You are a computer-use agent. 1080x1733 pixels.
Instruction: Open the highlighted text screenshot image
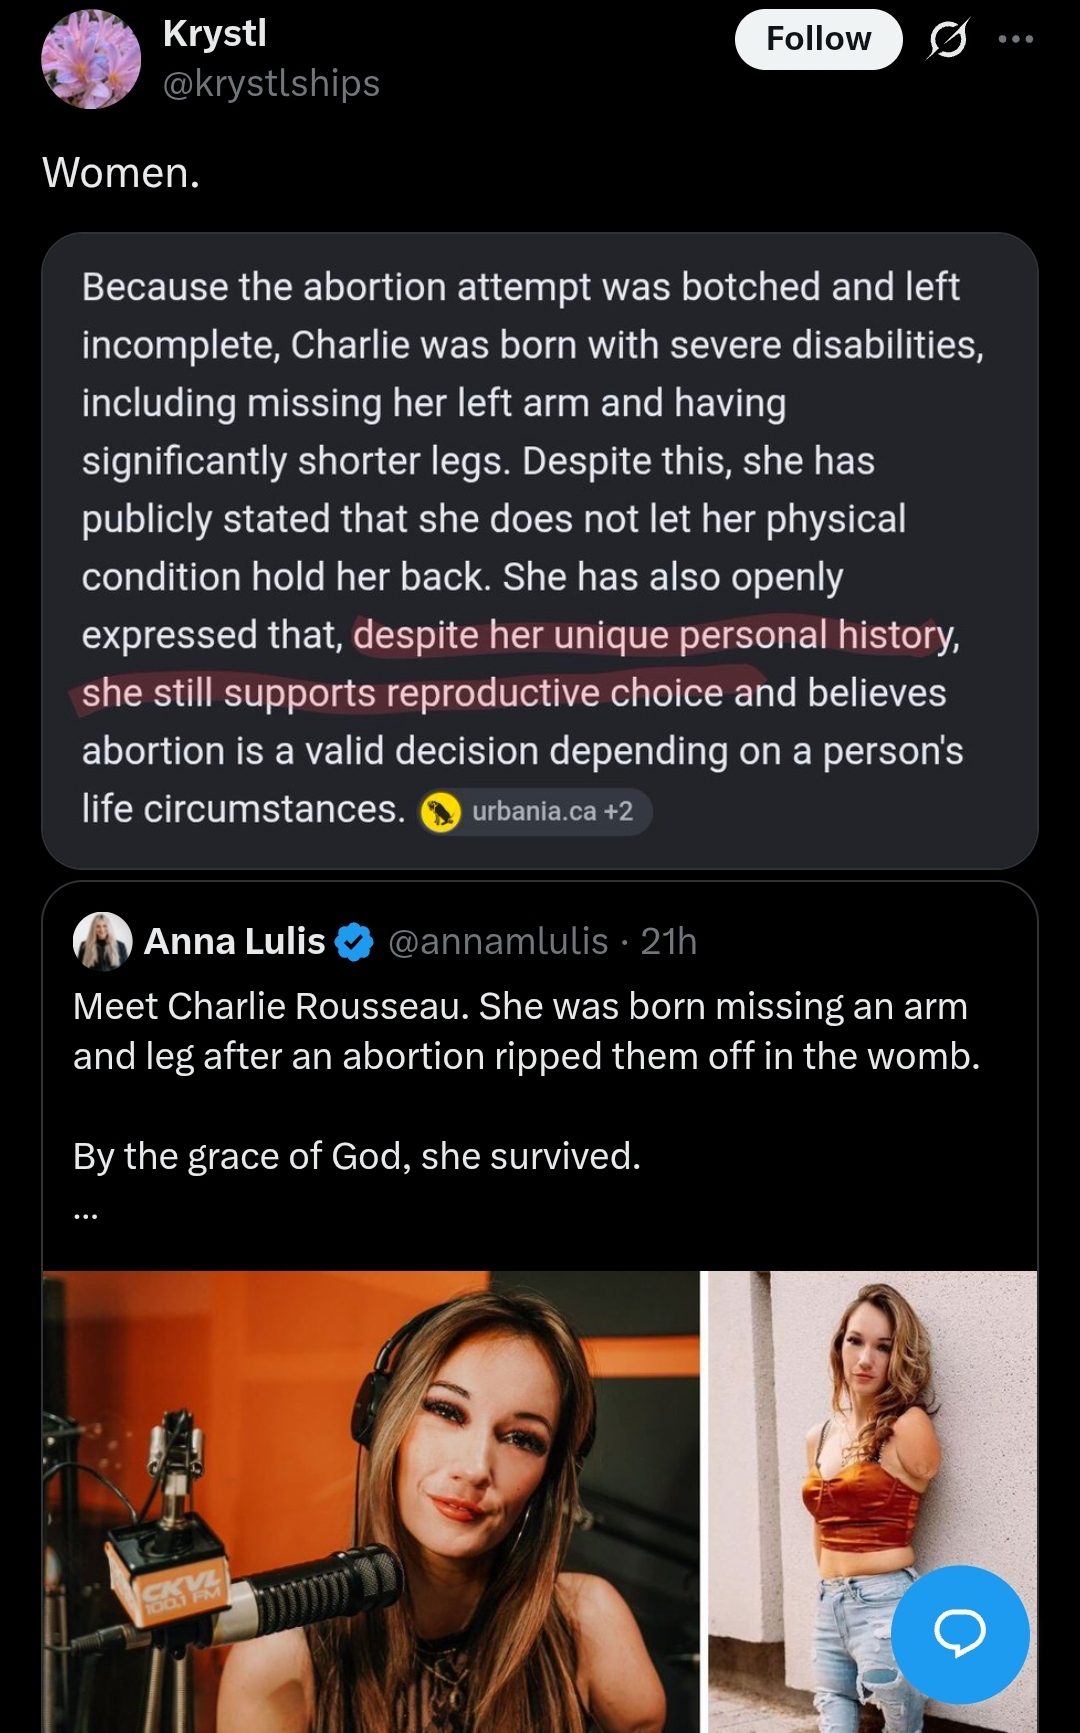click(540, 551)
